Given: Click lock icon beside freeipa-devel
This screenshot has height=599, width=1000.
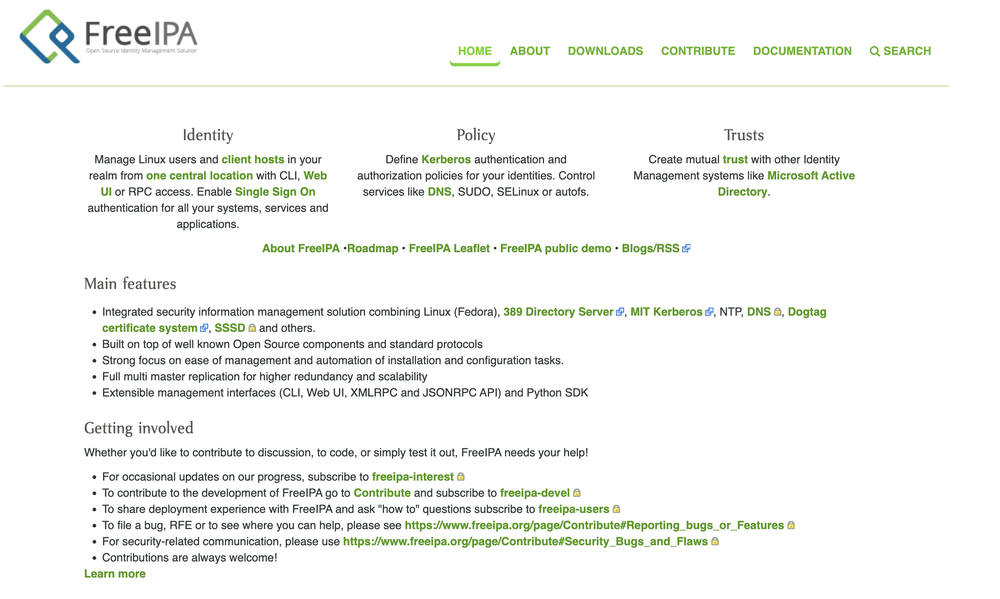Looking at the screenshot, I should [x=577, y=493].
